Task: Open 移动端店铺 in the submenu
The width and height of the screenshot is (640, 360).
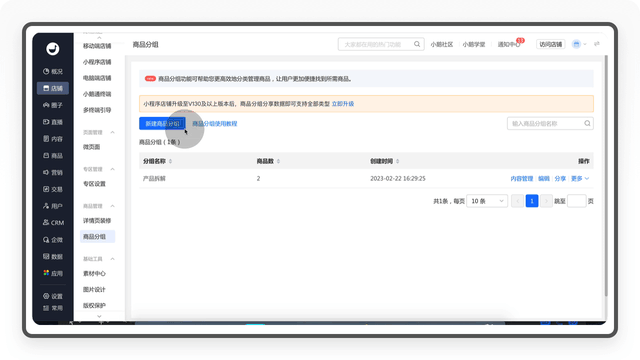Action: coord(97,46)
